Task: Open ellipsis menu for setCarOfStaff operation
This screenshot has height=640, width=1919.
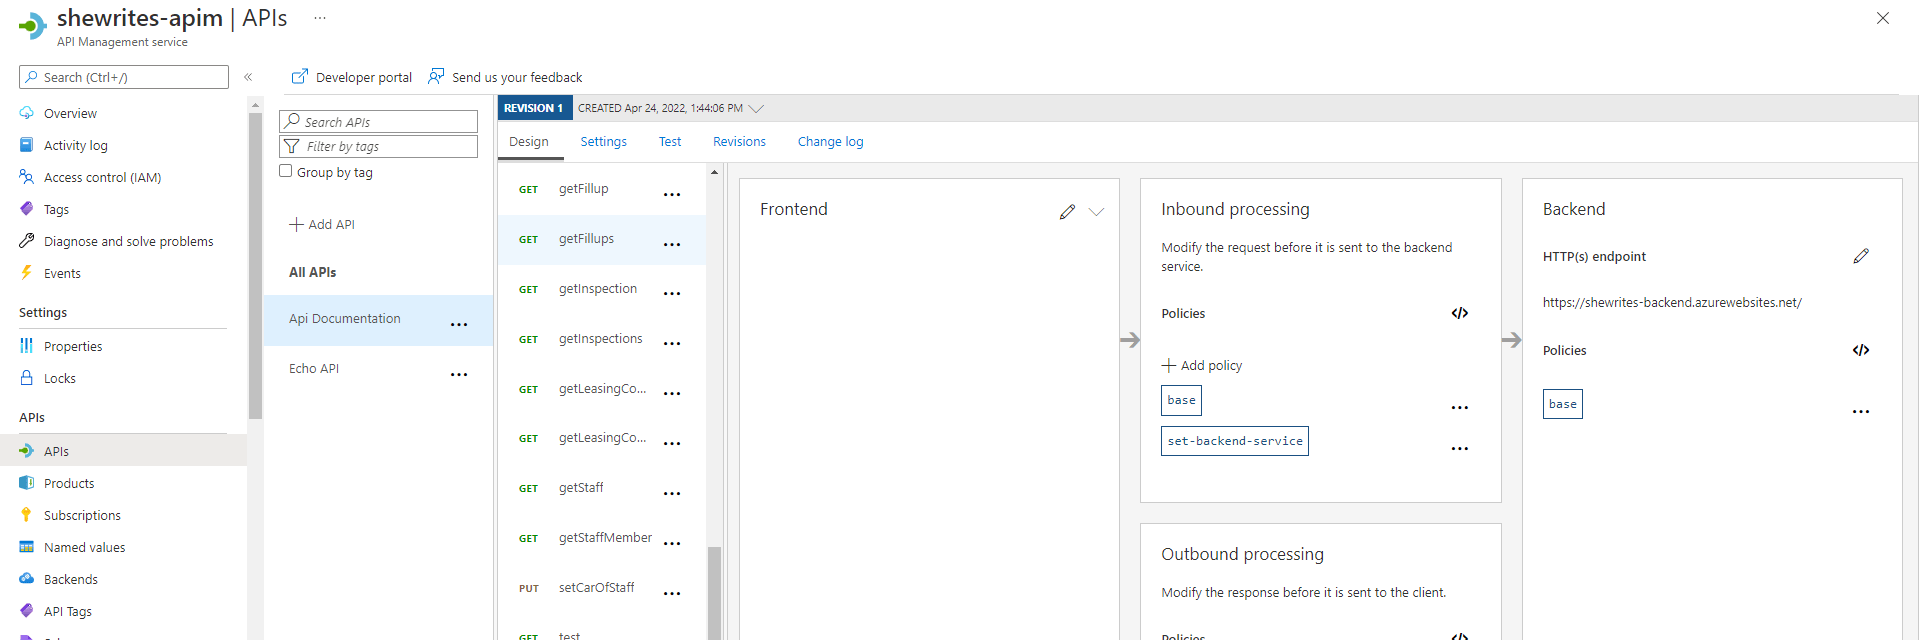Action: [672, 592]
